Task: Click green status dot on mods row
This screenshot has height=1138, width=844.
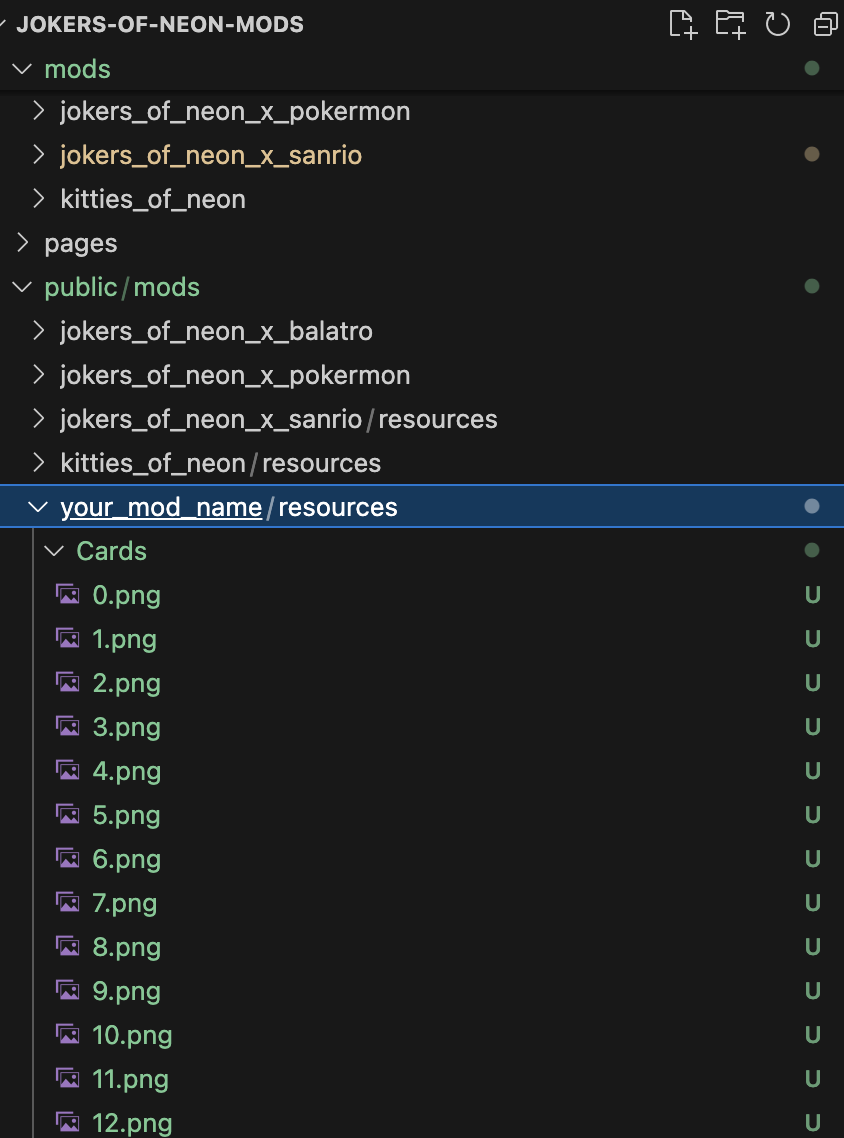Action: tap(812, 68)
